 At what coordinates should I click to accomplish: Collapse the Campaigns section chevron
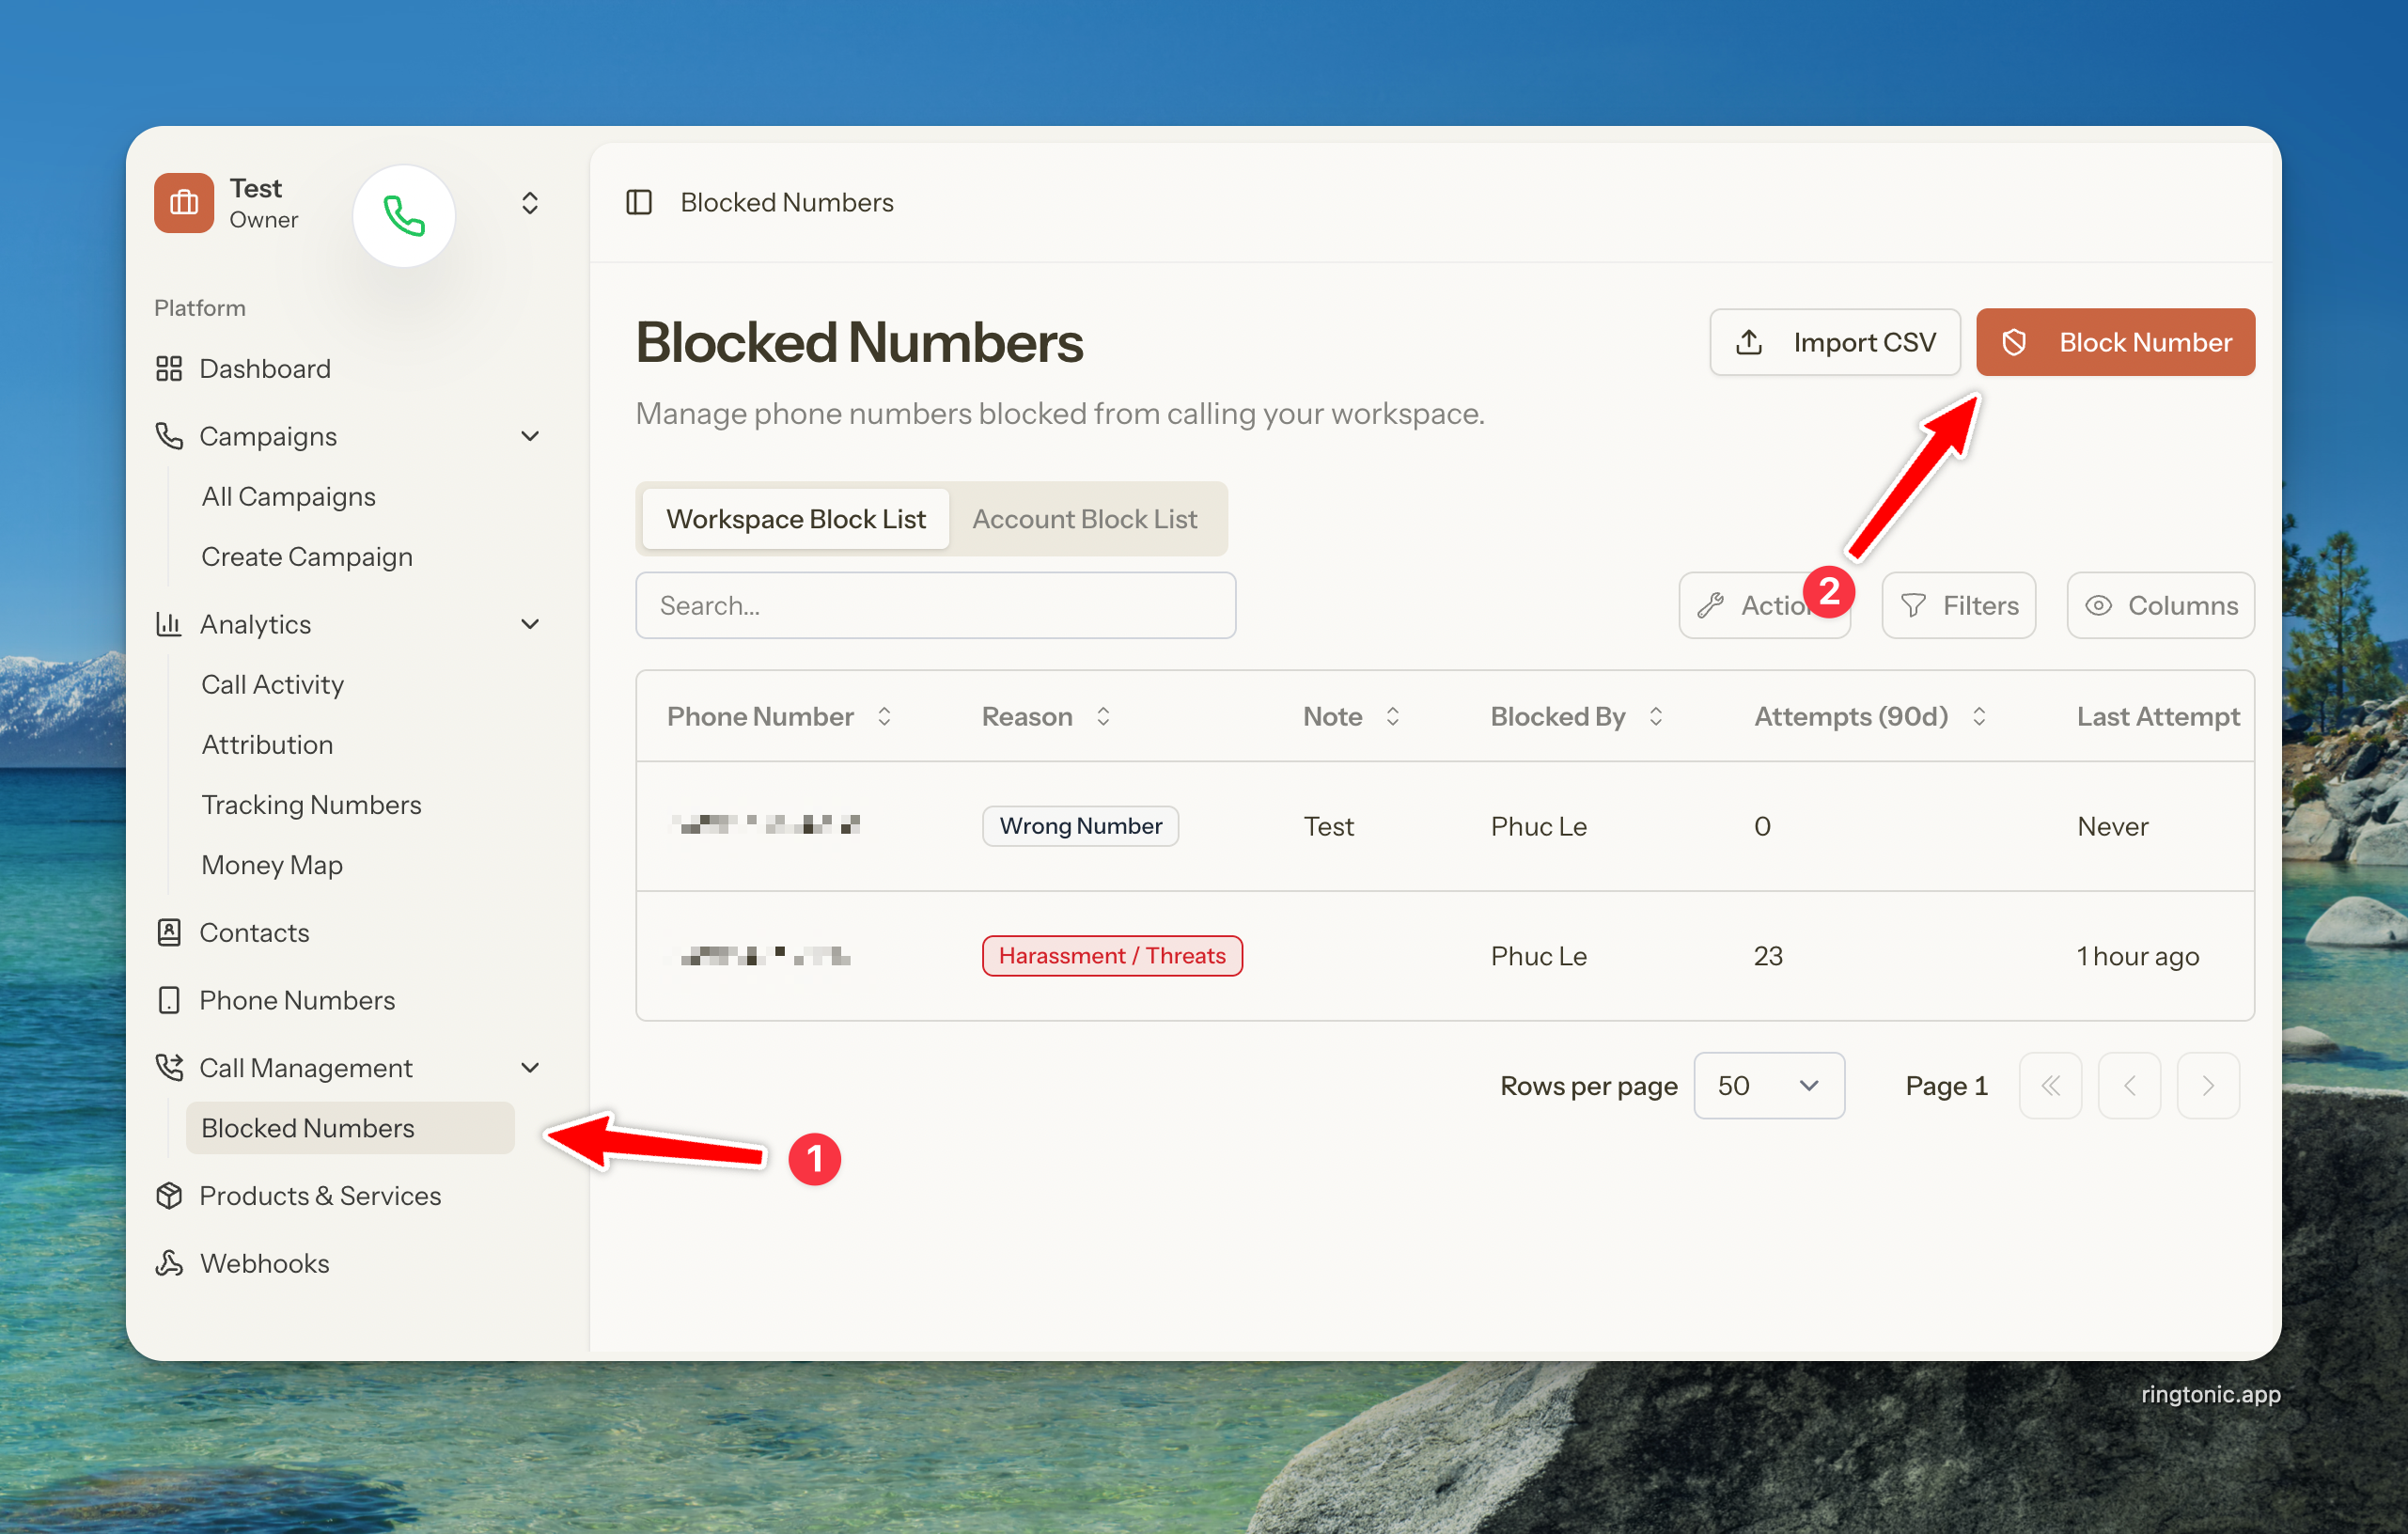click(x=530, y=436)
